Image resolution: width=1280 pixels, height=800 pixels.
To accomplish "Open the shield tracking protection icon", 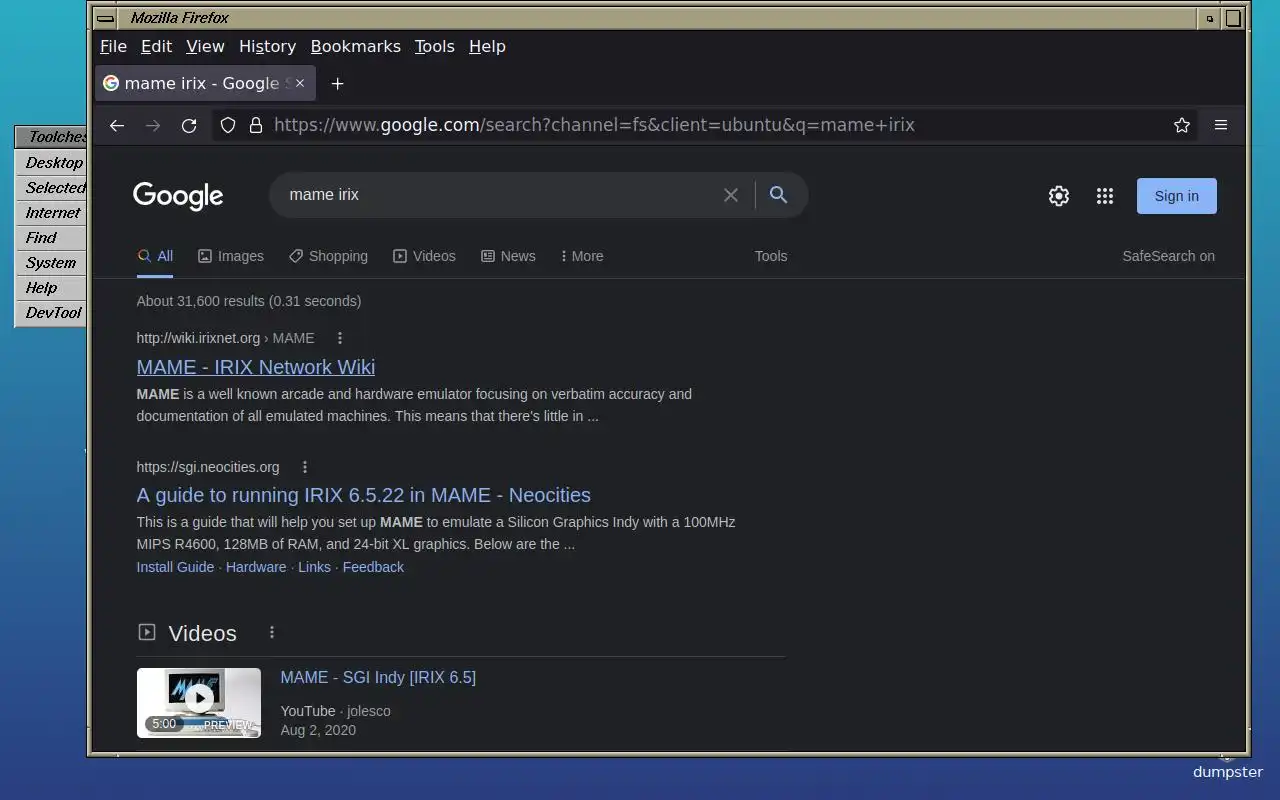I will [x=228, y=125].
